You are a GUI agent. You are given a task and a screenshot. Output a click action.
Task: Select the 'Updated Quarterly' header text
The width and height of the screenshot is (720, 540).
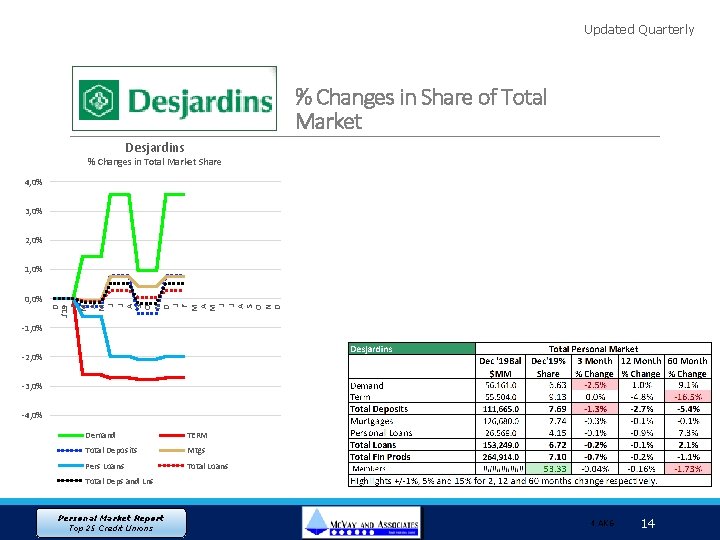pyautogui.click(x=639, y=30)
